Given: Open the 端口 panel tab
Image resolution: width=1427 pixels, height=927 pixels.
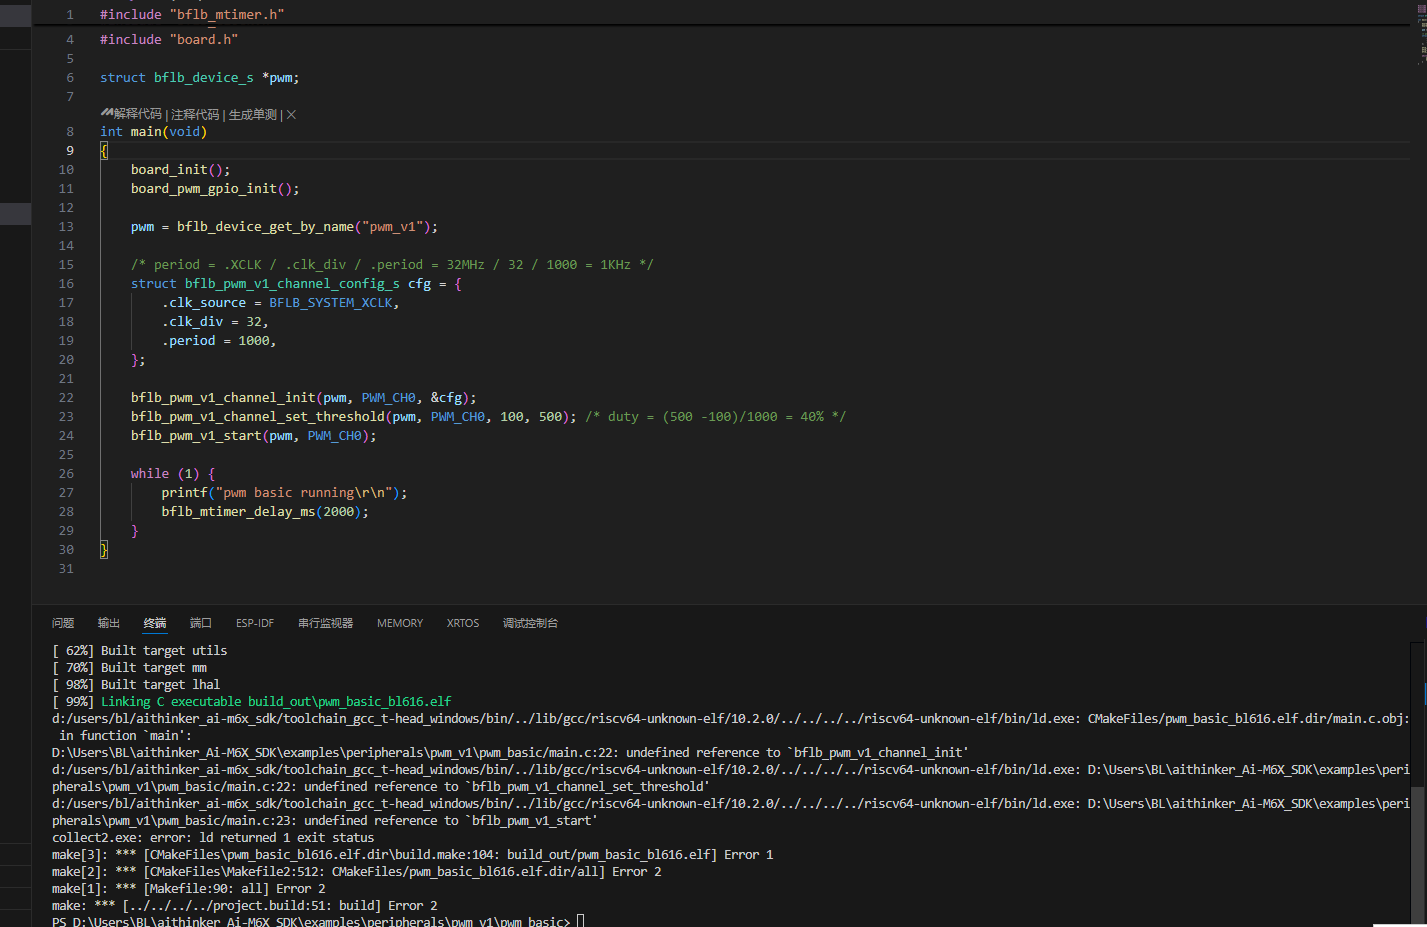Looking at the screenshot, I should tap(201, 623).
